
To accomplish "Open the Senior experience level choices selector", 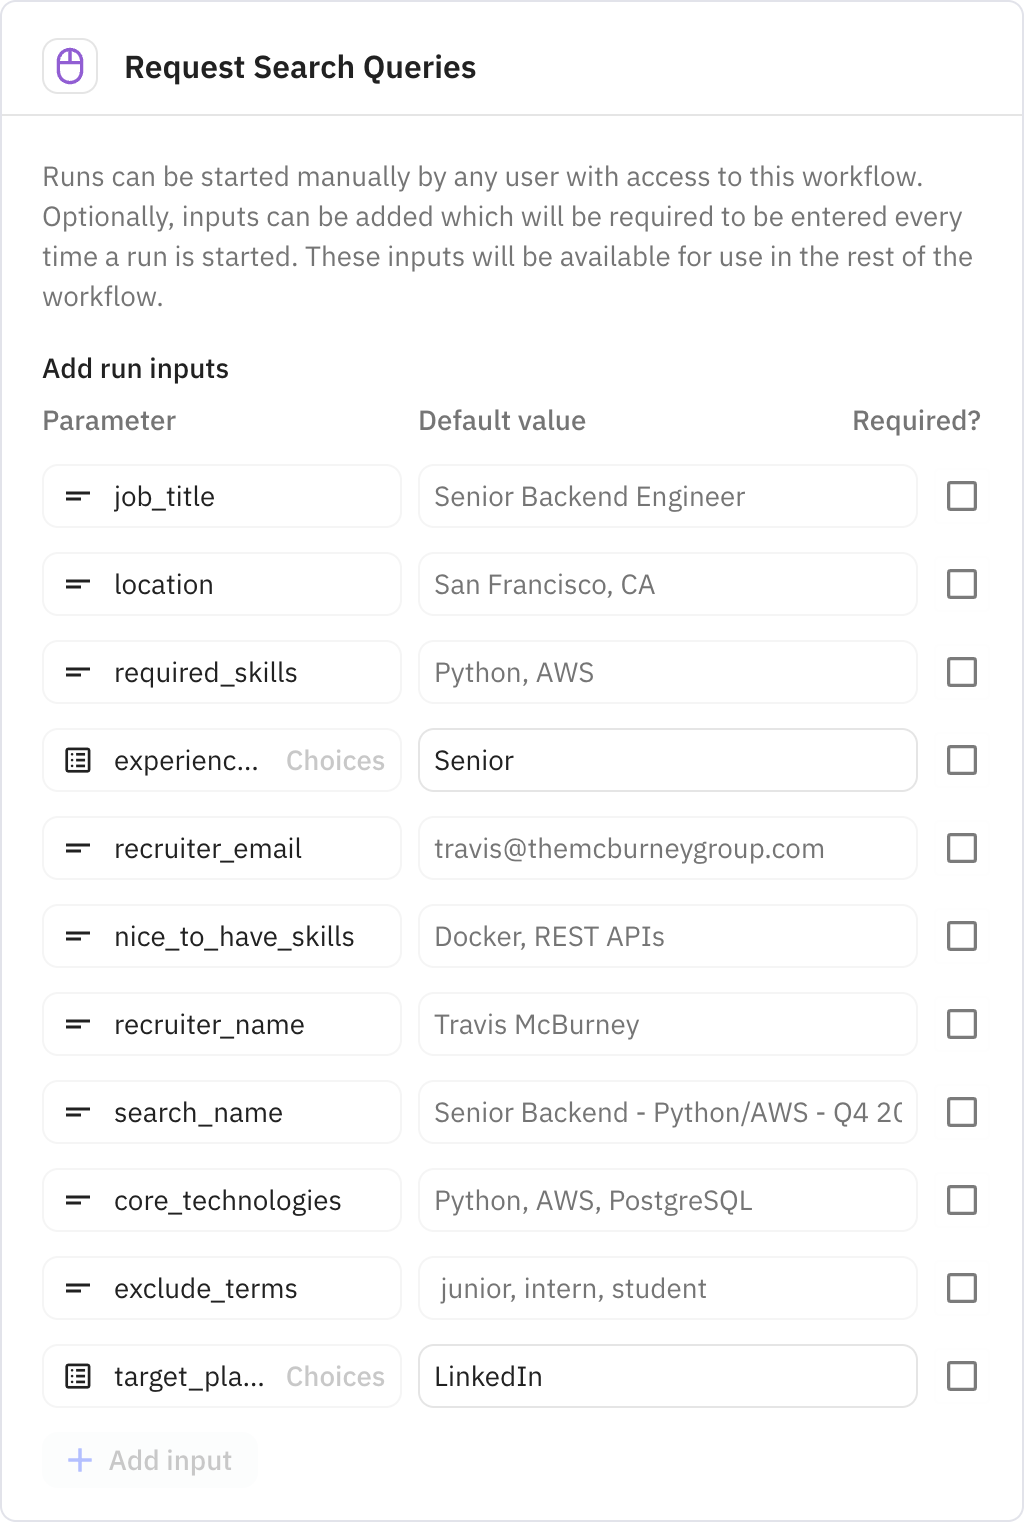I will 667,760.
